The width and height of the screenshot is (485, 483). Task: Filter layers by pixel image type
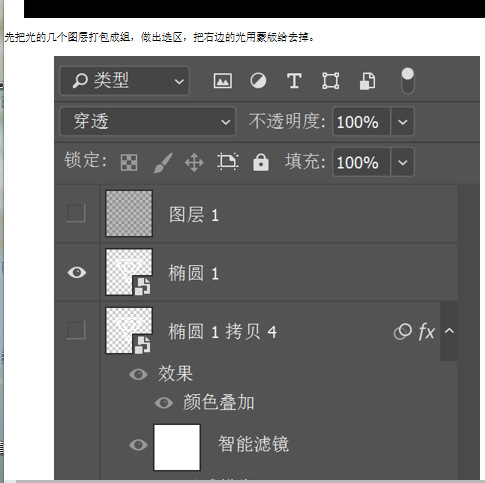pos(223,81)
